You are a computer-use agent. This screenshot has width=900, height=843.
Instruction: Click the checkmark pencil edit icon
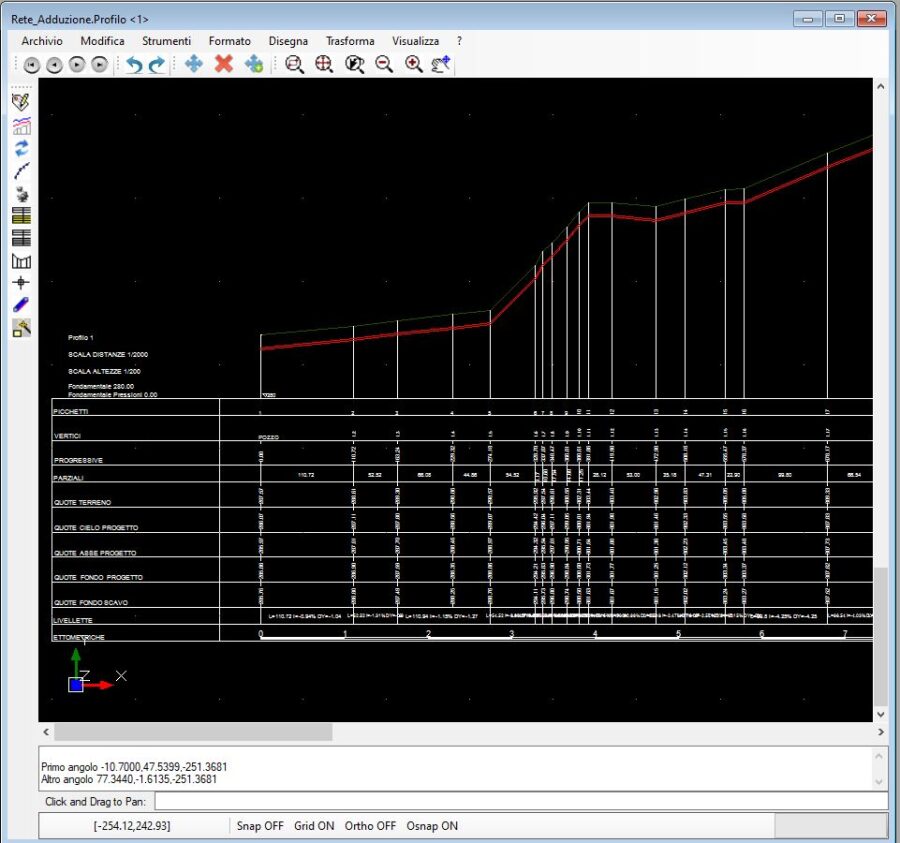point(21,102)
